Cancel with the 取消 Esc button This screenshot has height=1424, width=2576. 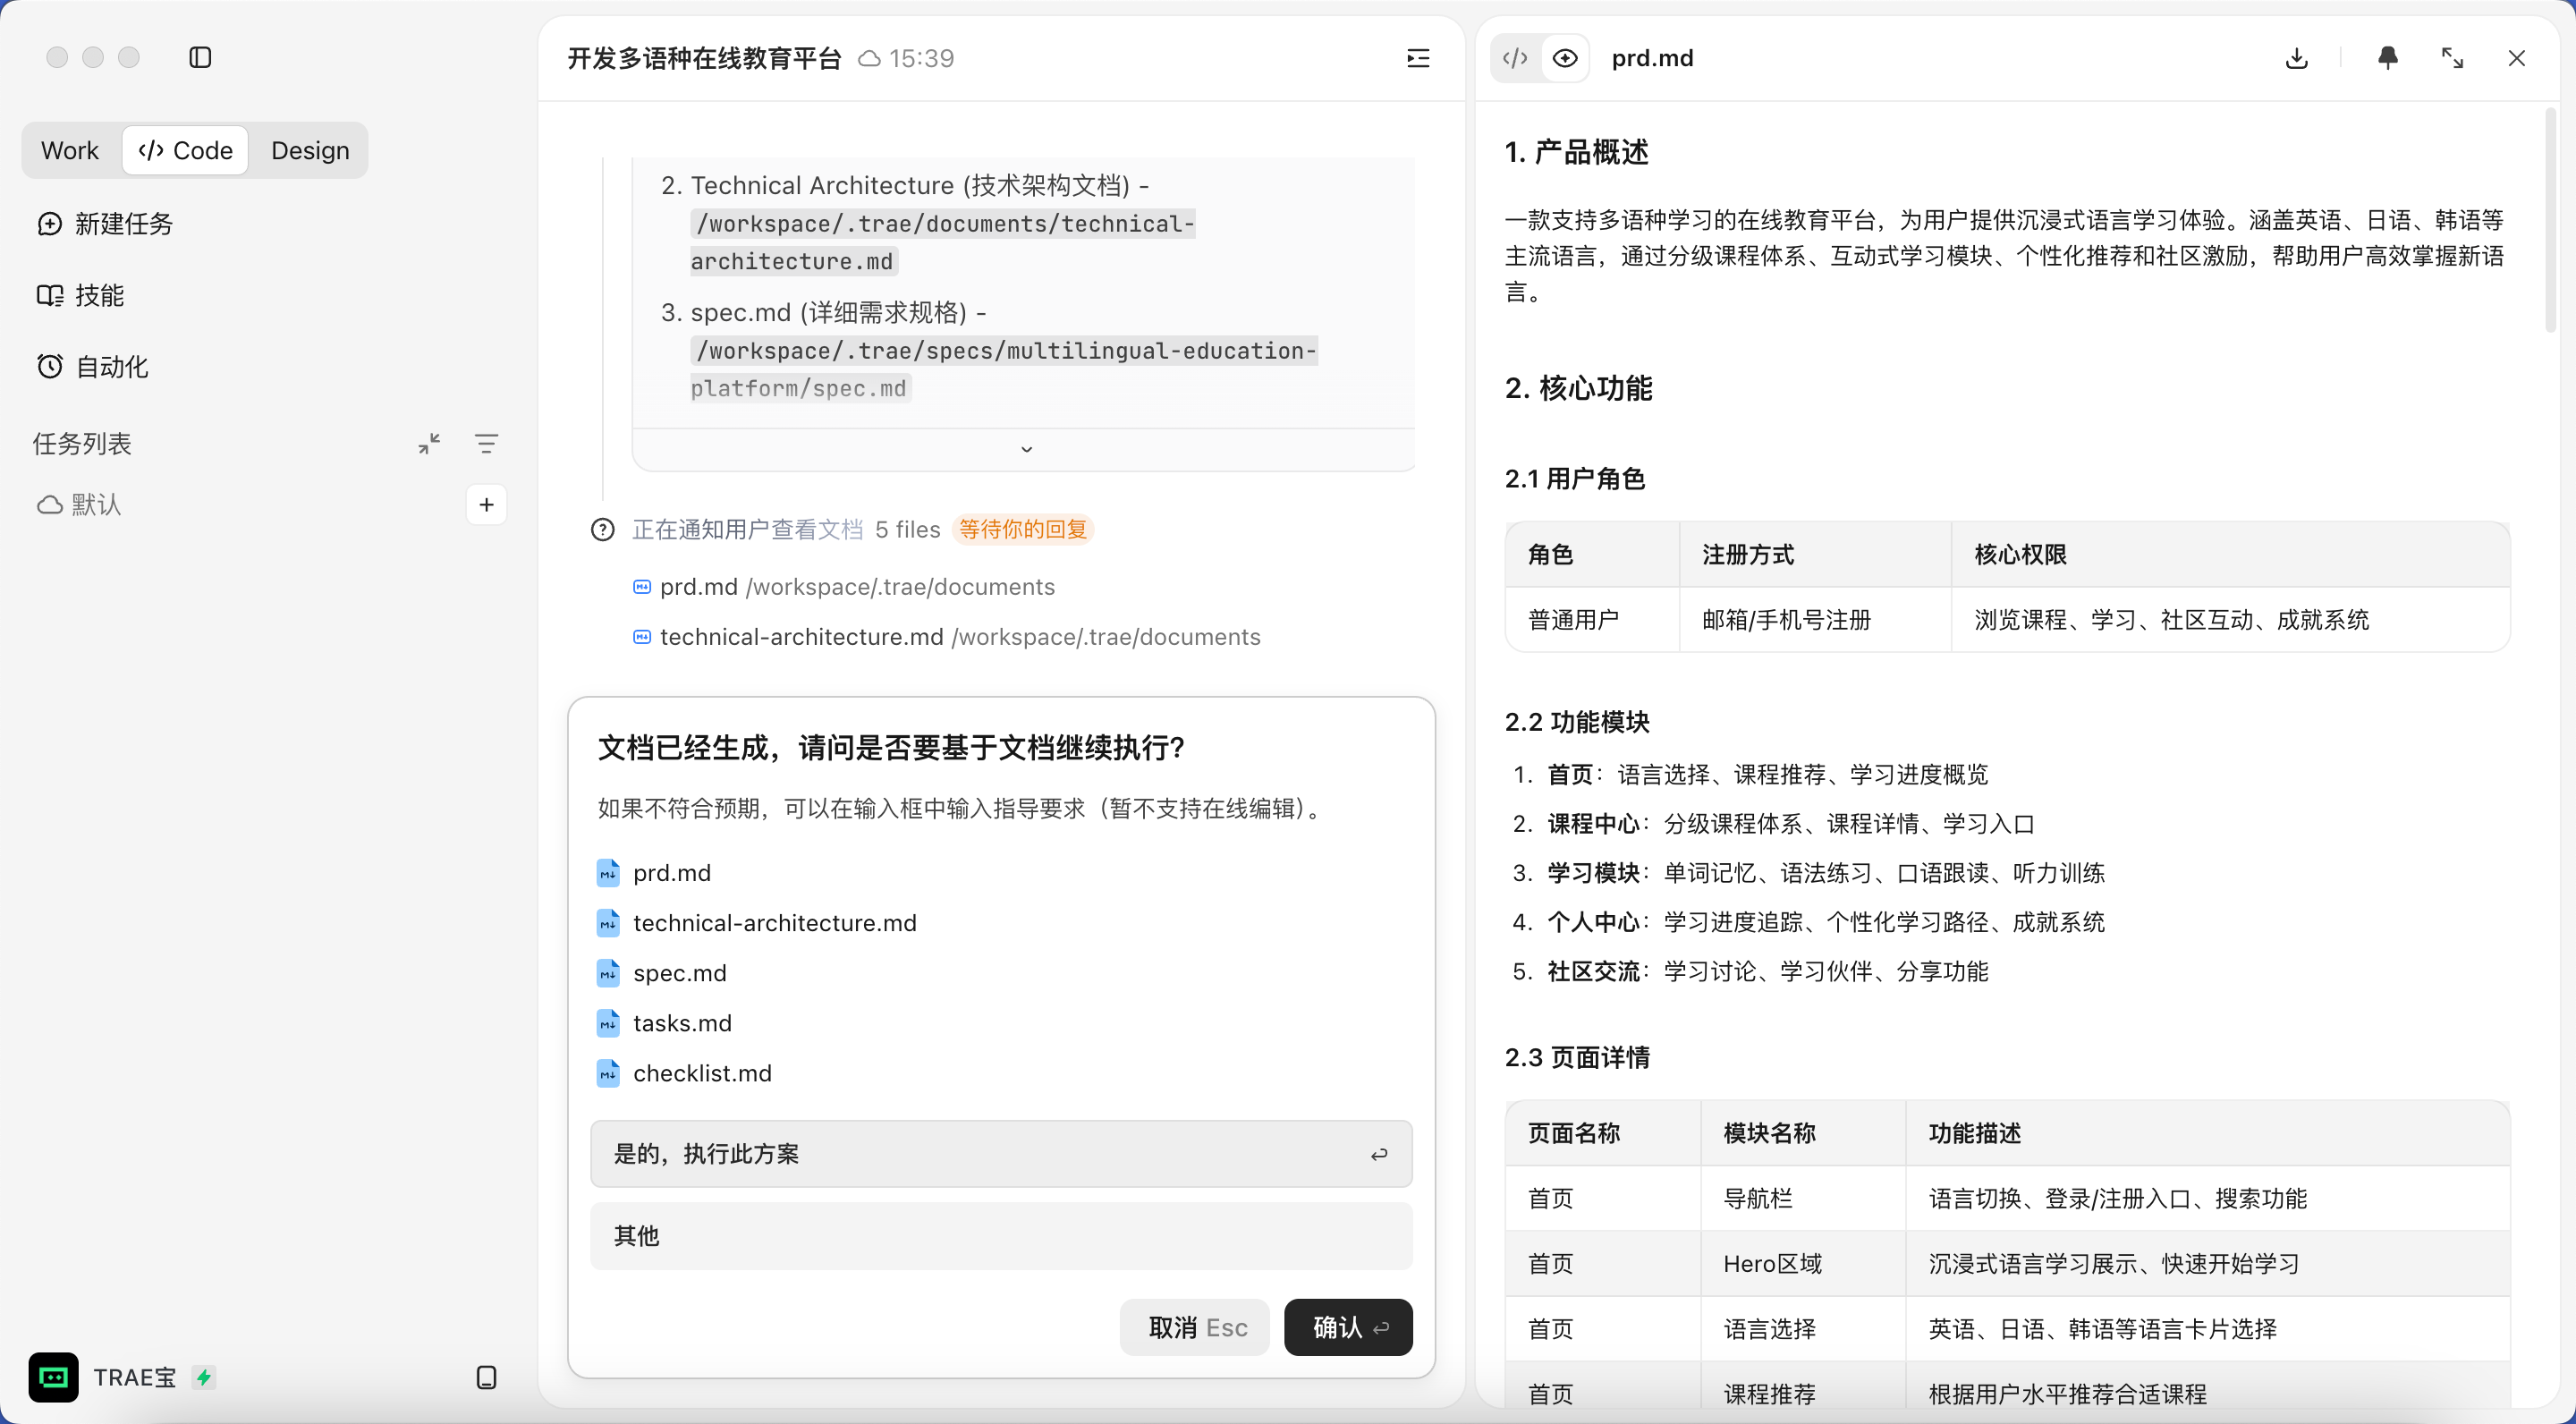tap(1195, 1327)
